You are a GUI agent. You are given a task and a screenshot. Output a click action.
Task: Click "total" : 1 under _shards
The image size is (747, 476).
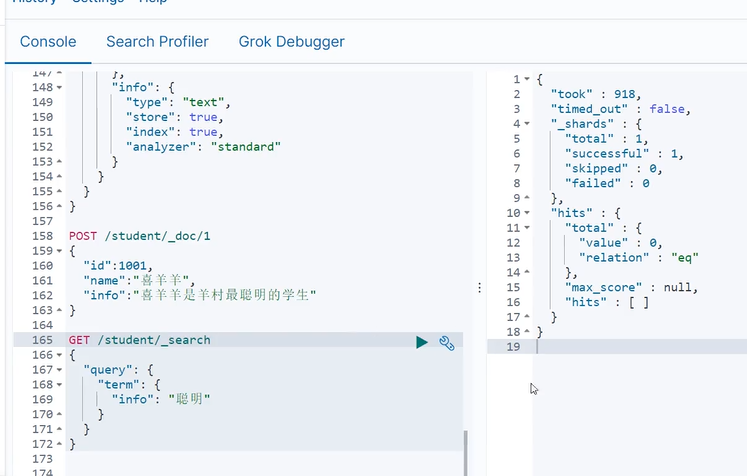606,139
